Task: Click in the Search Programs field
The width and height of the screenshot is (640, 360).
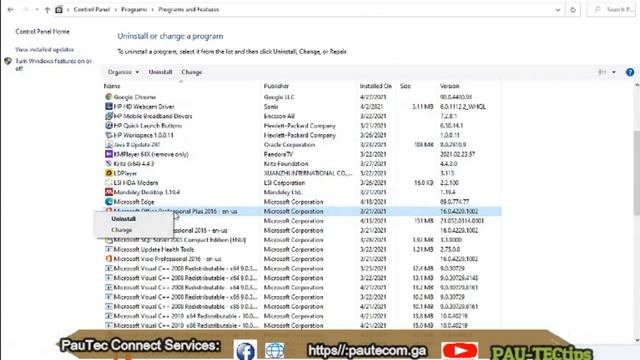Action: pos(611,9)
